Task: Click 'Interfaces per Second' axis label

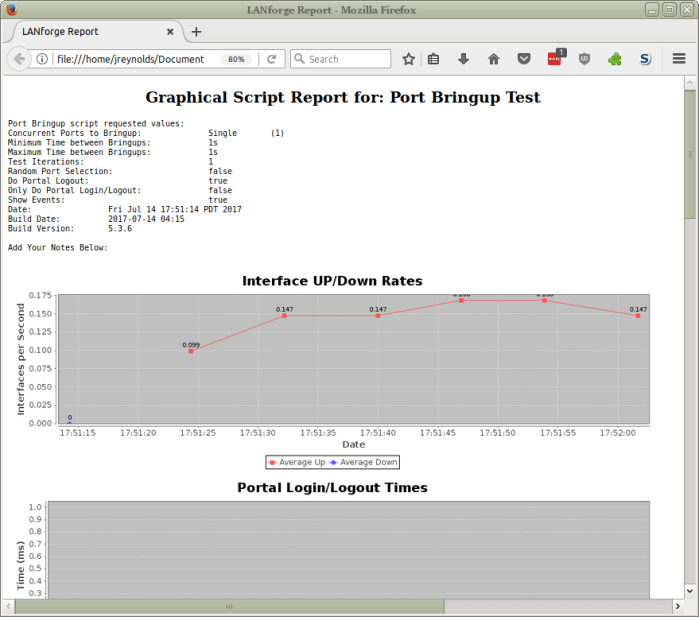Action: 21,359
